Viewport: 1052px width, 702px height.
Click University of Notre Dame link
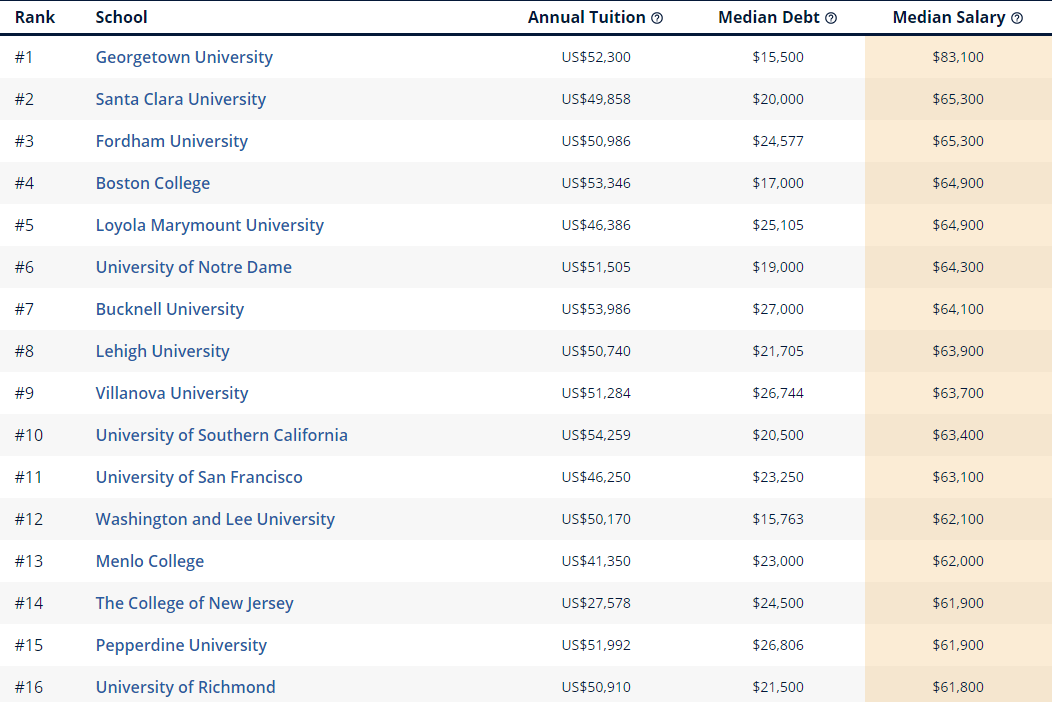pos(194,267)
